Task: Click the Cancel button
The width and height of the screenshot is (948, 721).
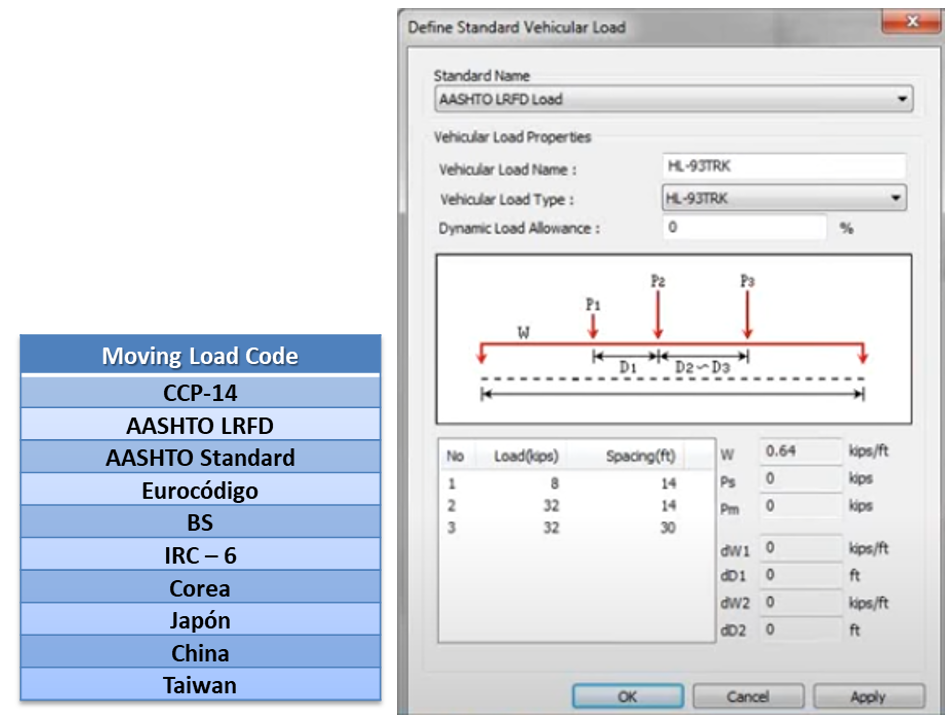Action: pos(748,696)
